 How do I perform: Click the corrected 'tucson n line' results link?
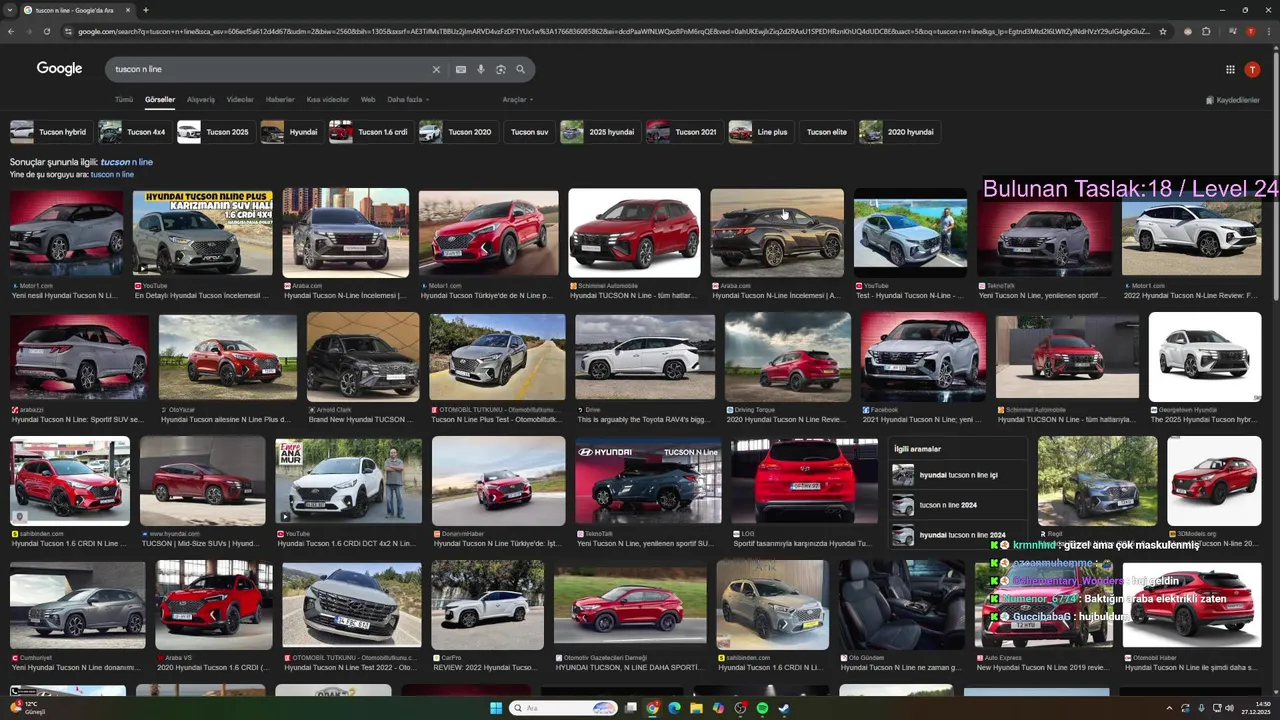127,162
